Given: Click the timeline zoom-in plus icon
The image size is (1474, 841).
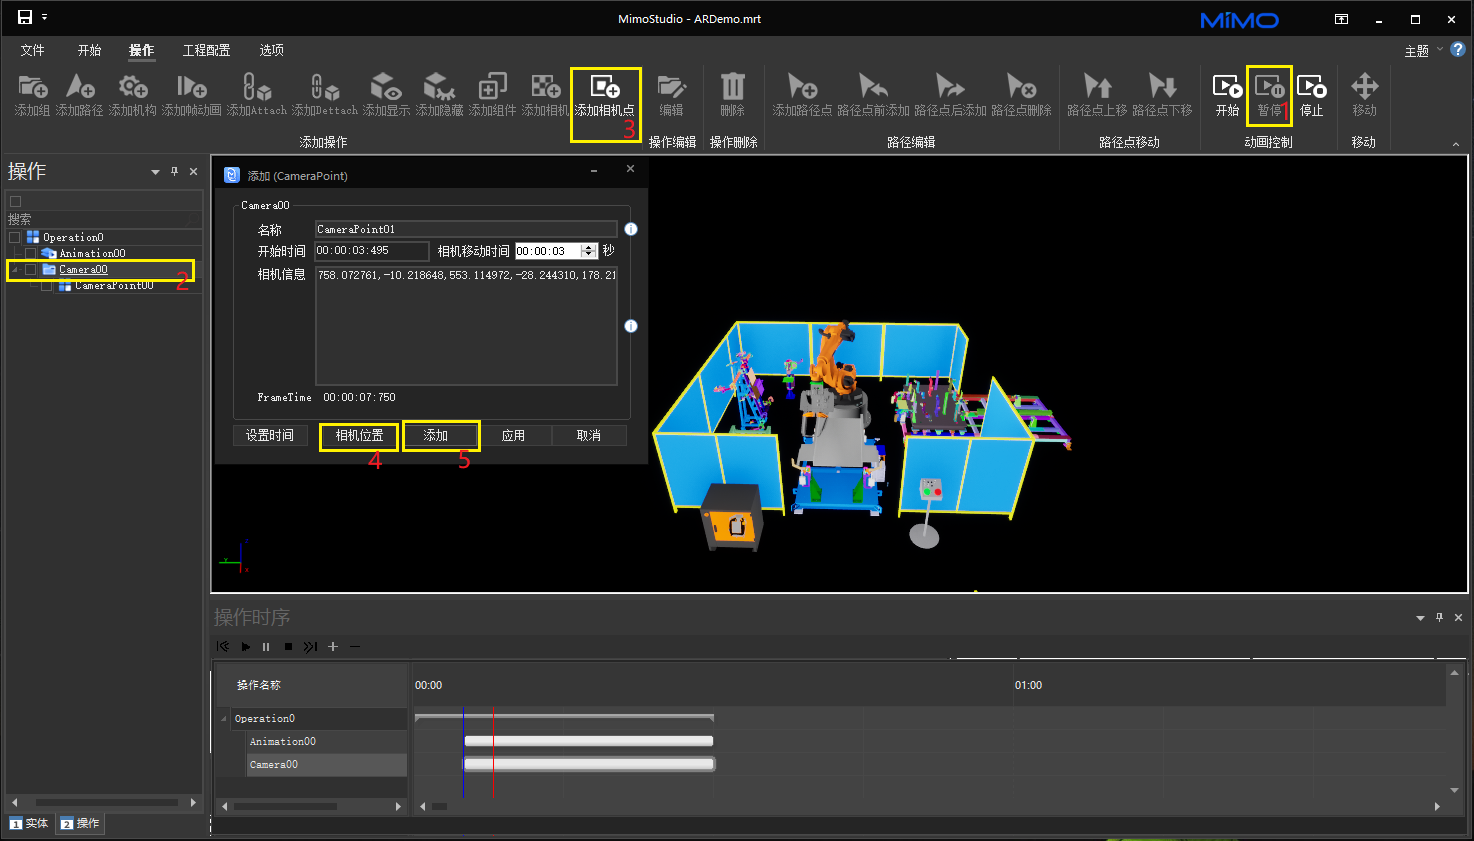Looking at the screenshot, I should click(333, 647).
